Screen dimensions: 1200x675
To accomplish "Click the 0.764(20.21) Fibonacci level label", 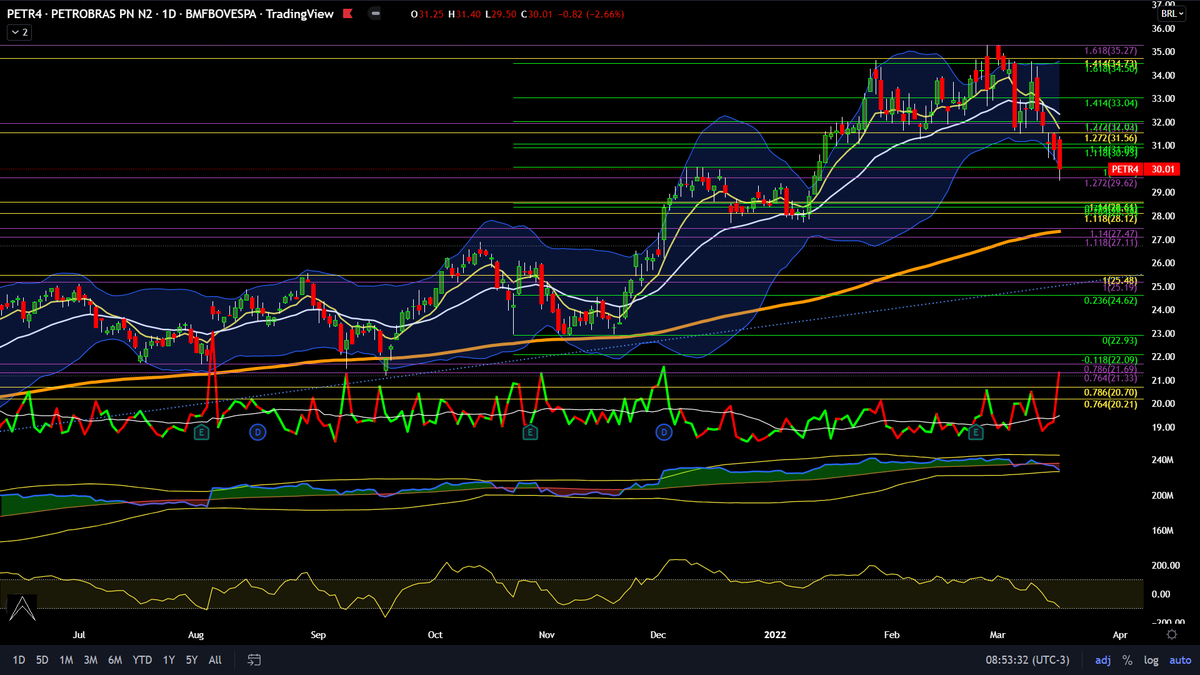I will (1111, 404).
